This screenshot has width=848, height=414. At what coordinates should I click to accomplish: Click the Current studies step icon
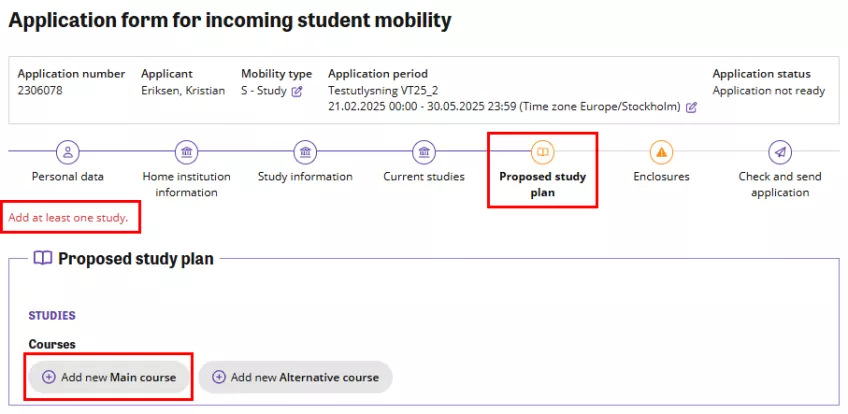[424, 152]
